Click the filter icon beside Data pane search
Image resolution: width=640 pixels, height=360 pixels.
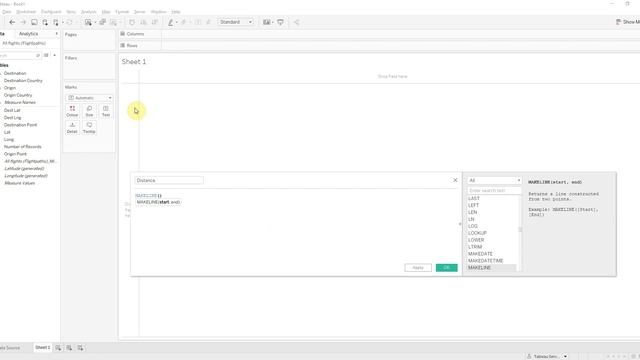point(38,55)
